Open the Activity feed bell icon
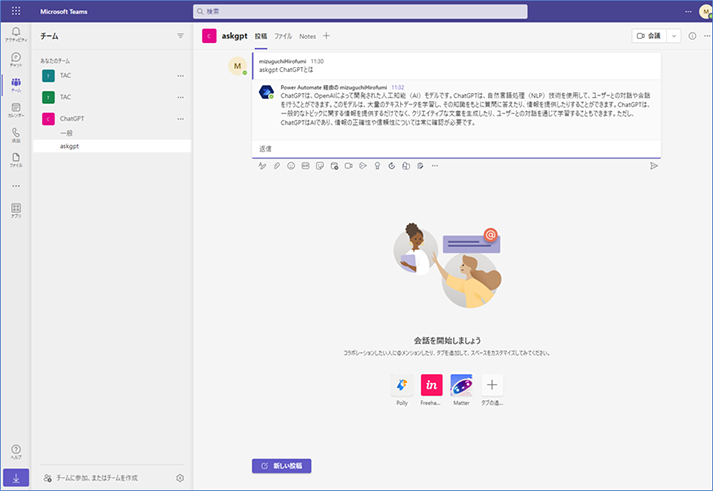713x491 pixels. [x=16, y=34]
